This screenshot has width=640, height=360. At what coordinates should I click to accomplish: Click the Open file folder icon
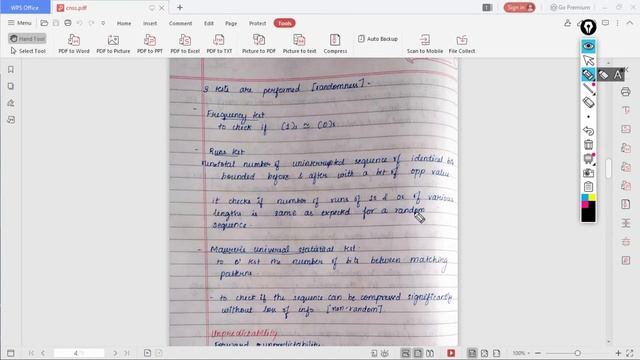tap(44, 23)
